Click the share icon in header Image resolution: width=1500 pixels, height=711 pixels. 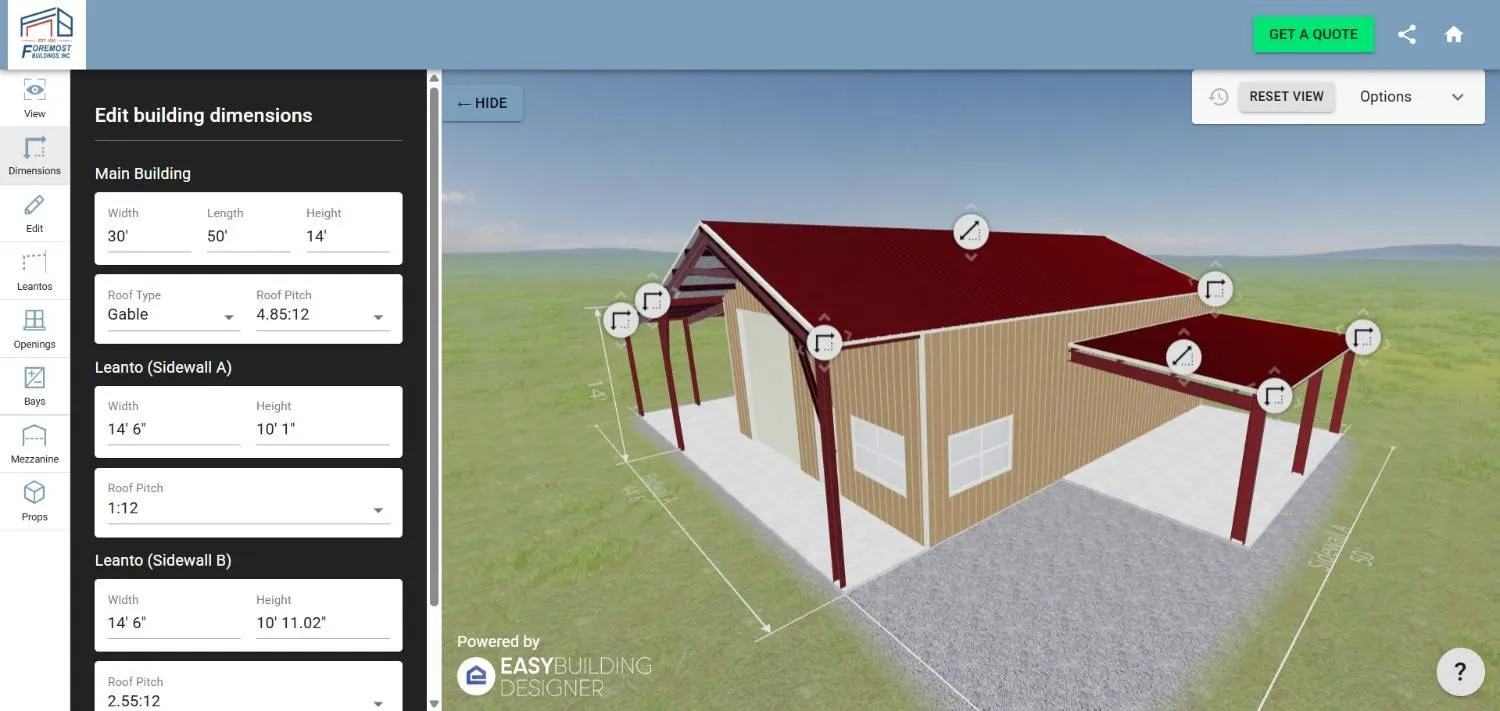[x=1407, y=34]
